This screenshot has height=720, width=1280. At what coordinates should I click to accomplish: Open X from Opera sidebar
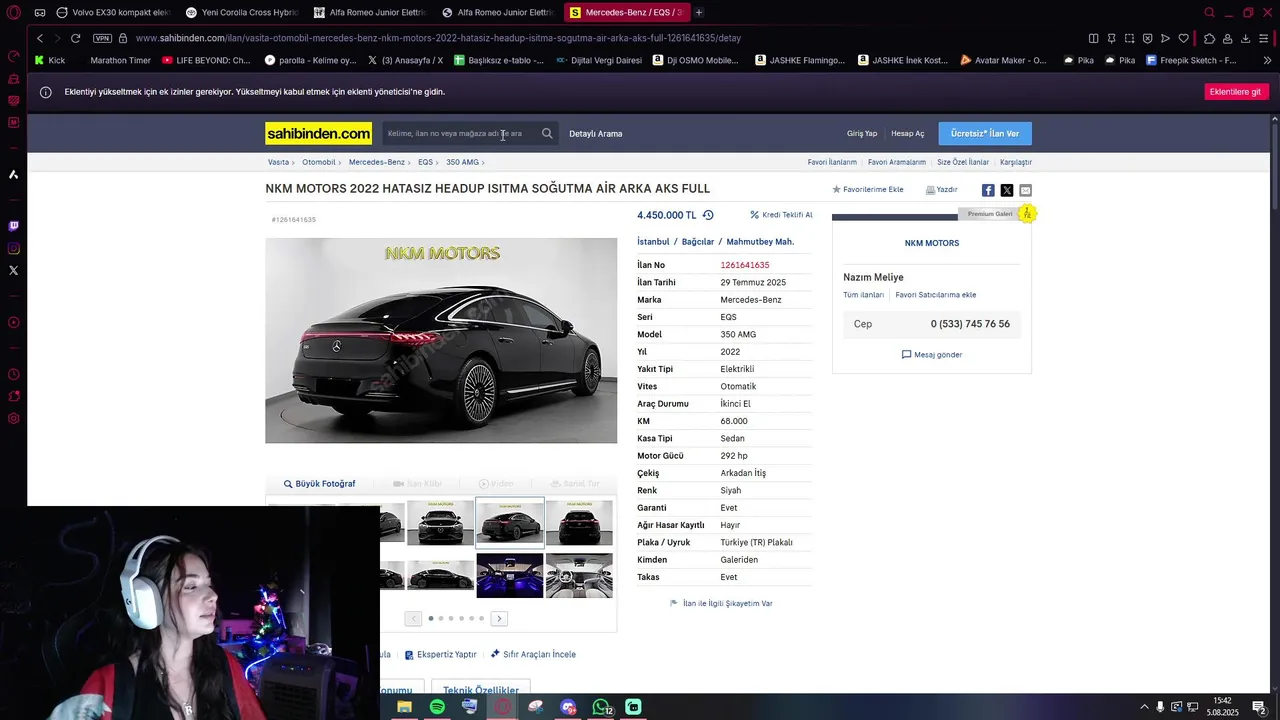point(13,271)
